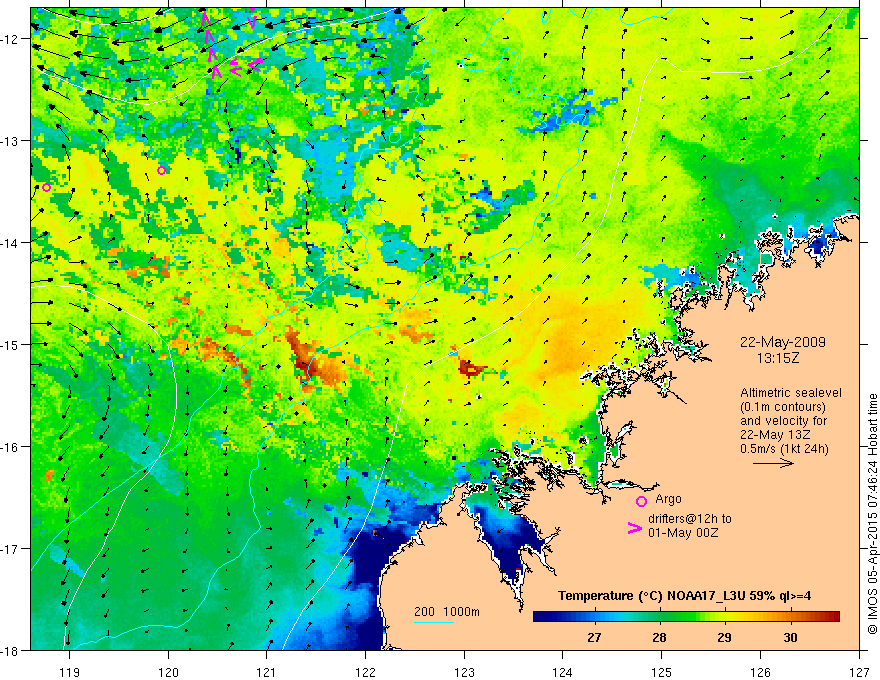Image resolution: width=880 pixels, height=680 pixels.
Task: Click the Temperature (°C) NOAA17_L3U colorbar title
Action: pyautogui.click(x=684, y=596)
